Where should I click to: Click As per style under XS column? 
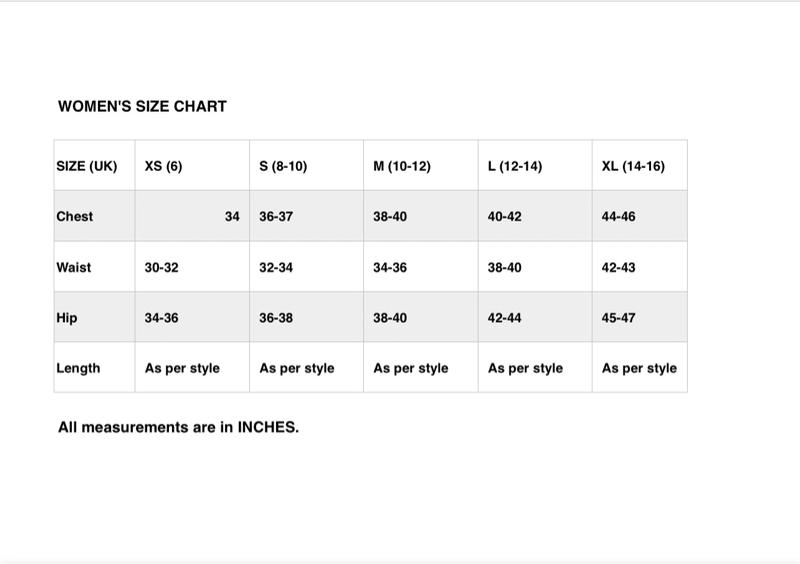point(182,368)
